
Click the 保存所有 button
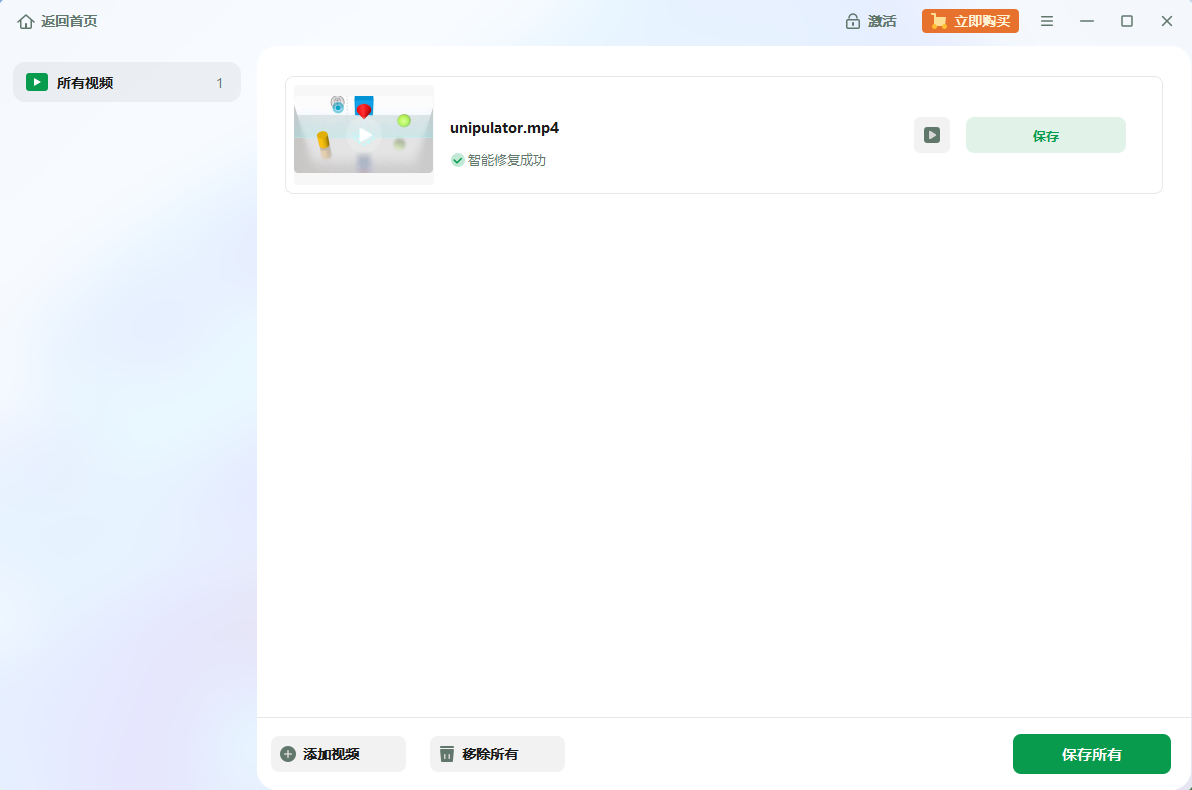pyautogui.click(x=1091, y=754)
